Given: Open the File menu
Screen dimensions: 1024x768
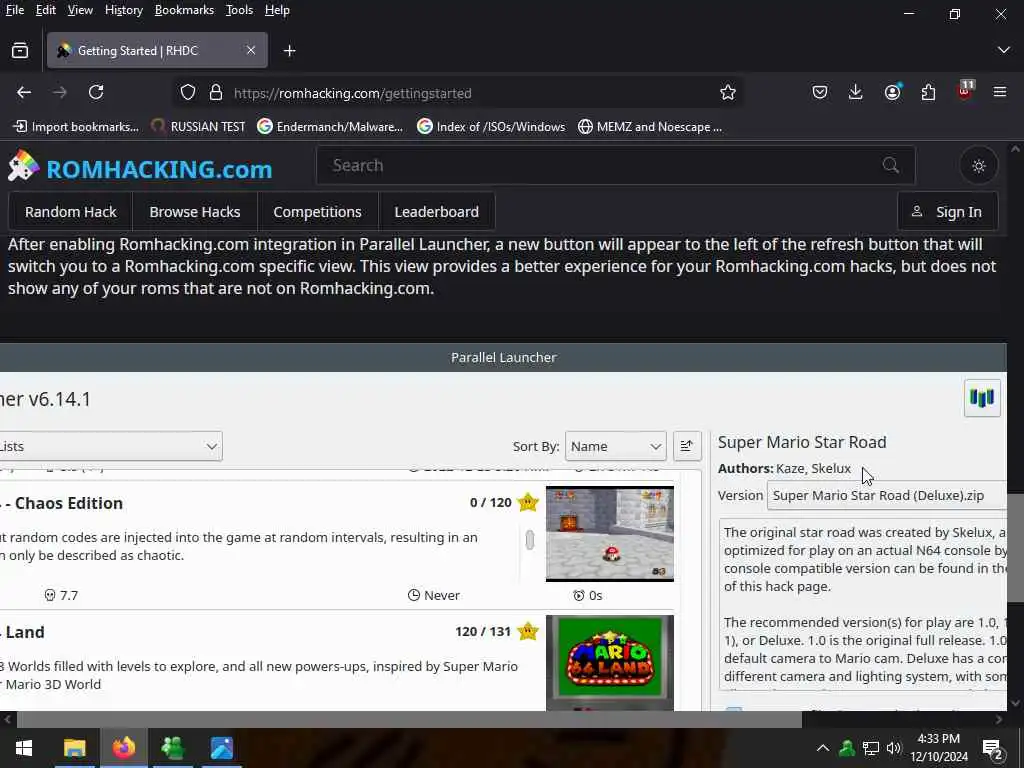Looking at the screenshot, I should pos(14,10).
